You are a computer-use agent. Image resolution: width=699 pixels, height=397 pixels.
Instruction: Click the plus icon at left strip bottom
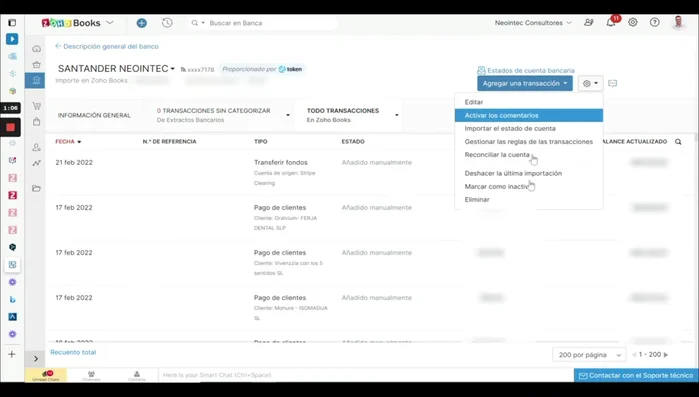pos(12,354)
